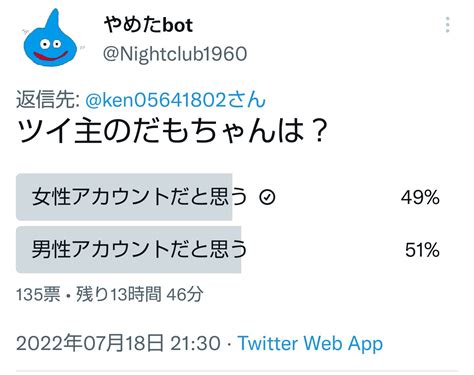Click the grey bar of the 男性 poll option

(x=129, y=249)
